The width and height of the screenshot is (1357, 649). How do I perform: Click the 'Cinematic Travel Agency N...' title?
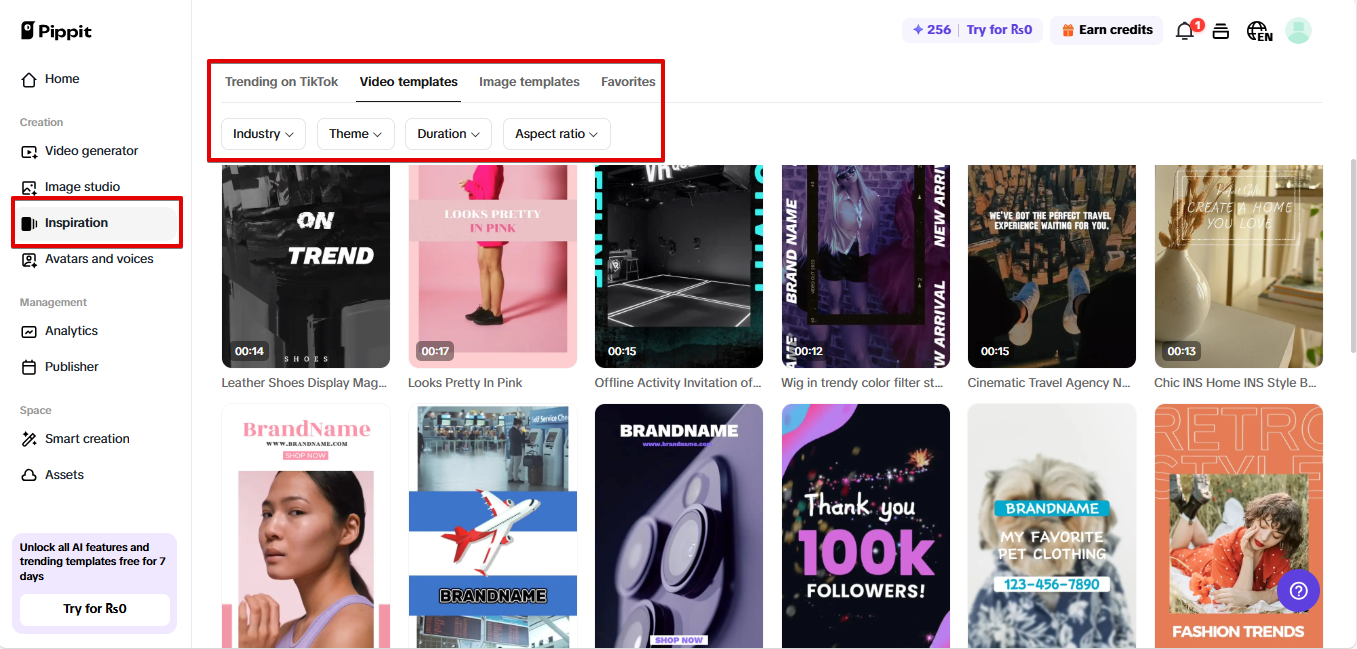click(x=1048, y=383)
